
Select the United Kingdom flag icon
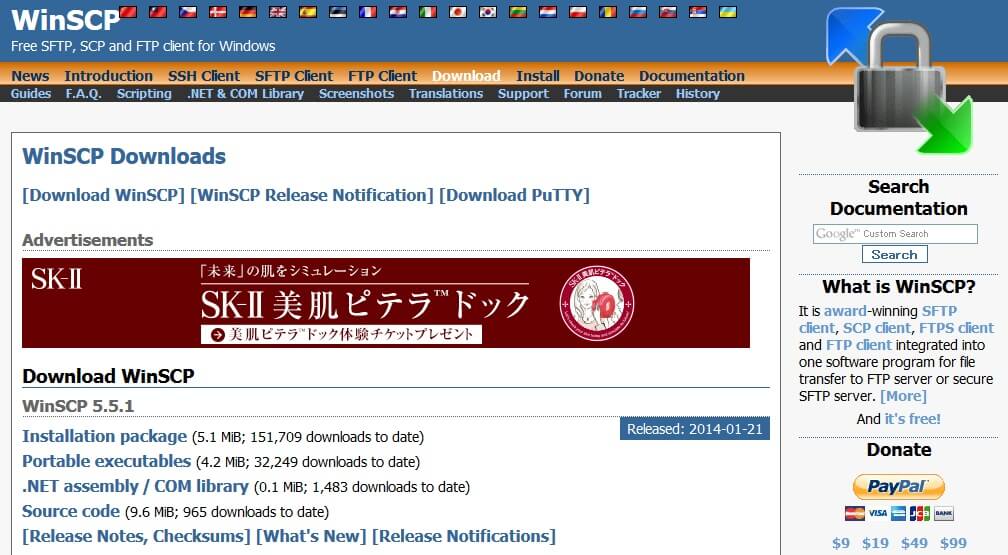pyautogui.click(x=278, y=12)
